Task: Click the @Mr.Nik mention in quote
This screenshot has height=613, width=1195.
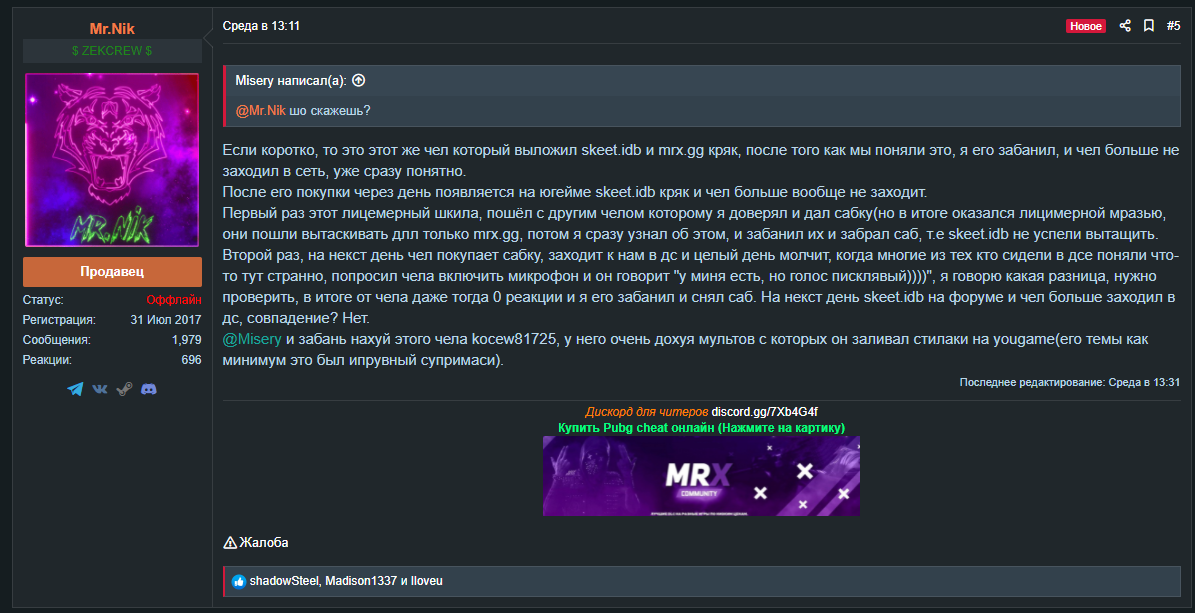Action: (x=261, y=111)
